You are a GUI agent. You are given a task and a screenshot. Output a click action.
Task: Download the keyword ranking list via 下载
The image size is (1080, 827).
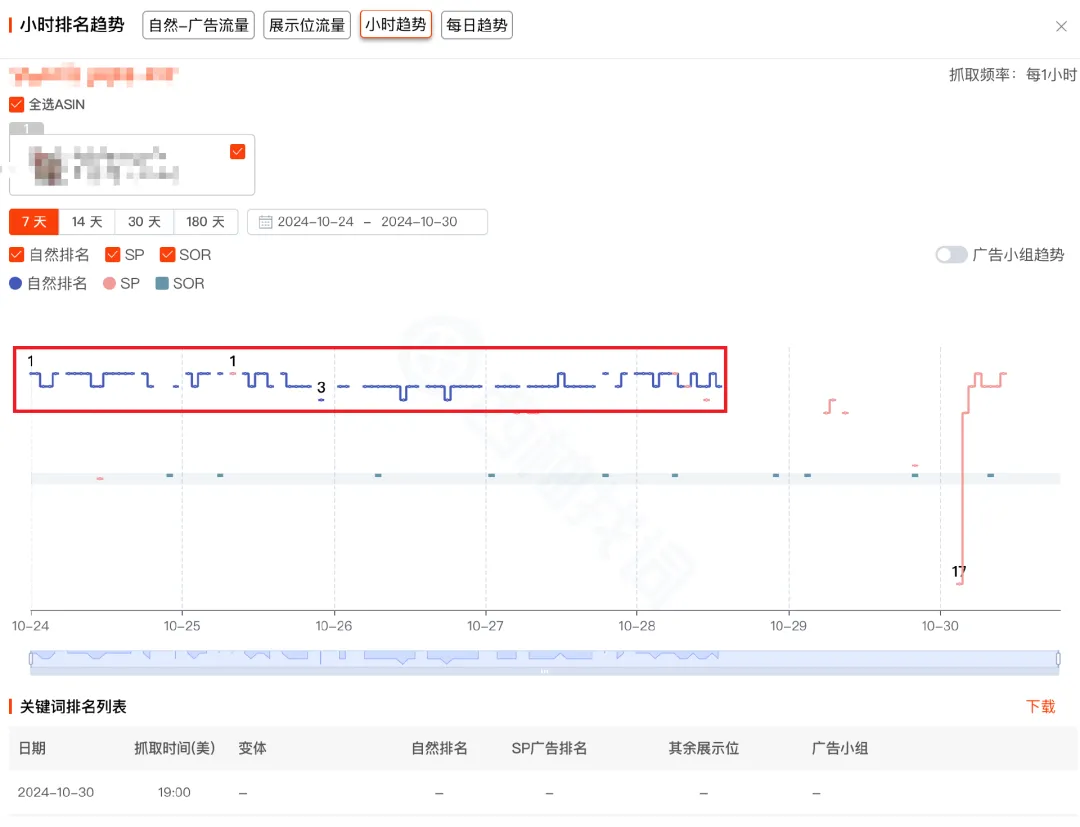click(1040, 706)
